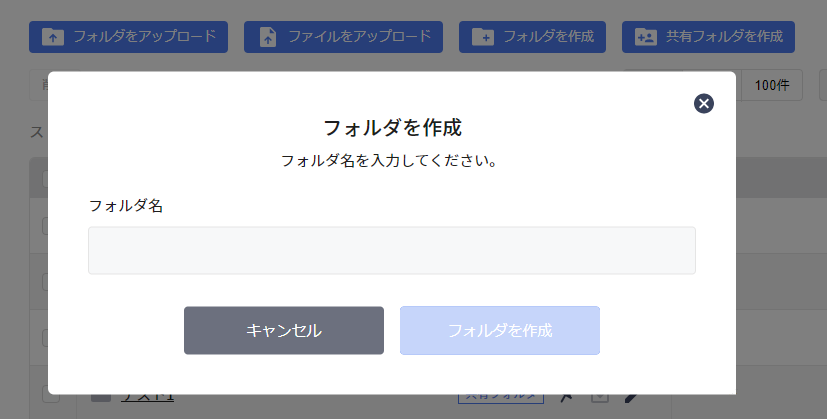Click the folder upload arrow icon
This screenshot has width=827, height=419.
(x=53, y=37)
